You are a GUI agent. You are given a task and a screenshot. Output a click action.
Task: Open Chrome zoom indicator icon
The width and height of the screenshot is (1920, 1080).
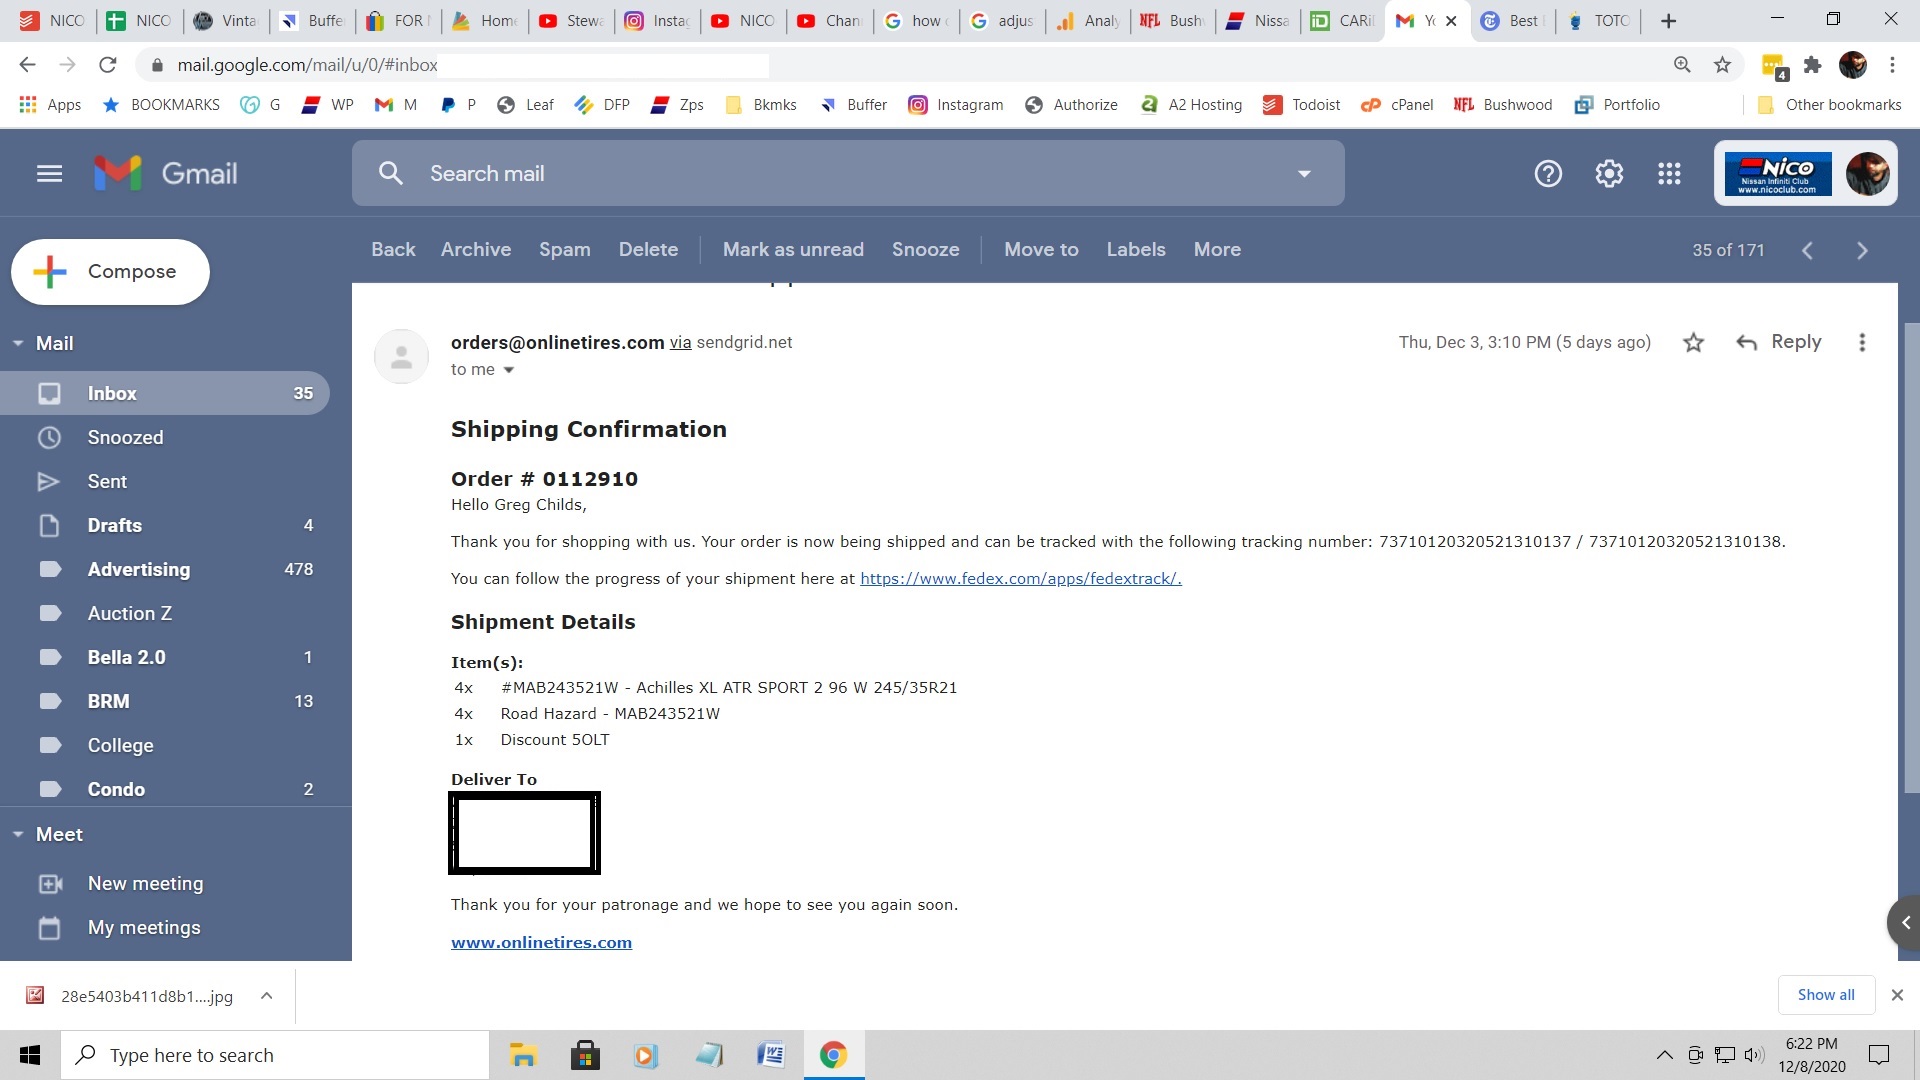(x=1682, y=65)
